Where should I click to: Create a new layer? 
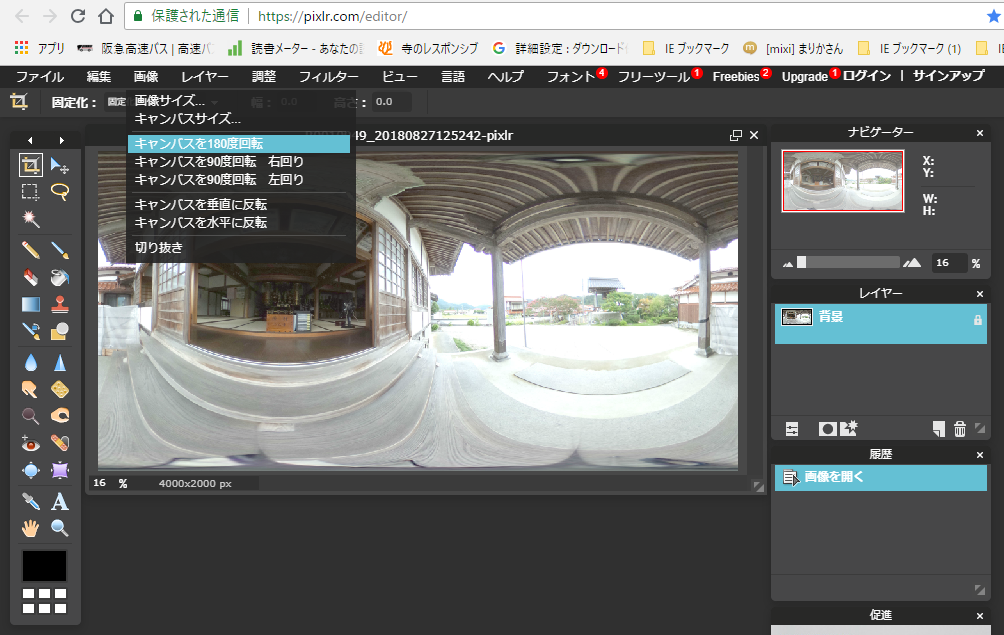(x=939, y=430)
